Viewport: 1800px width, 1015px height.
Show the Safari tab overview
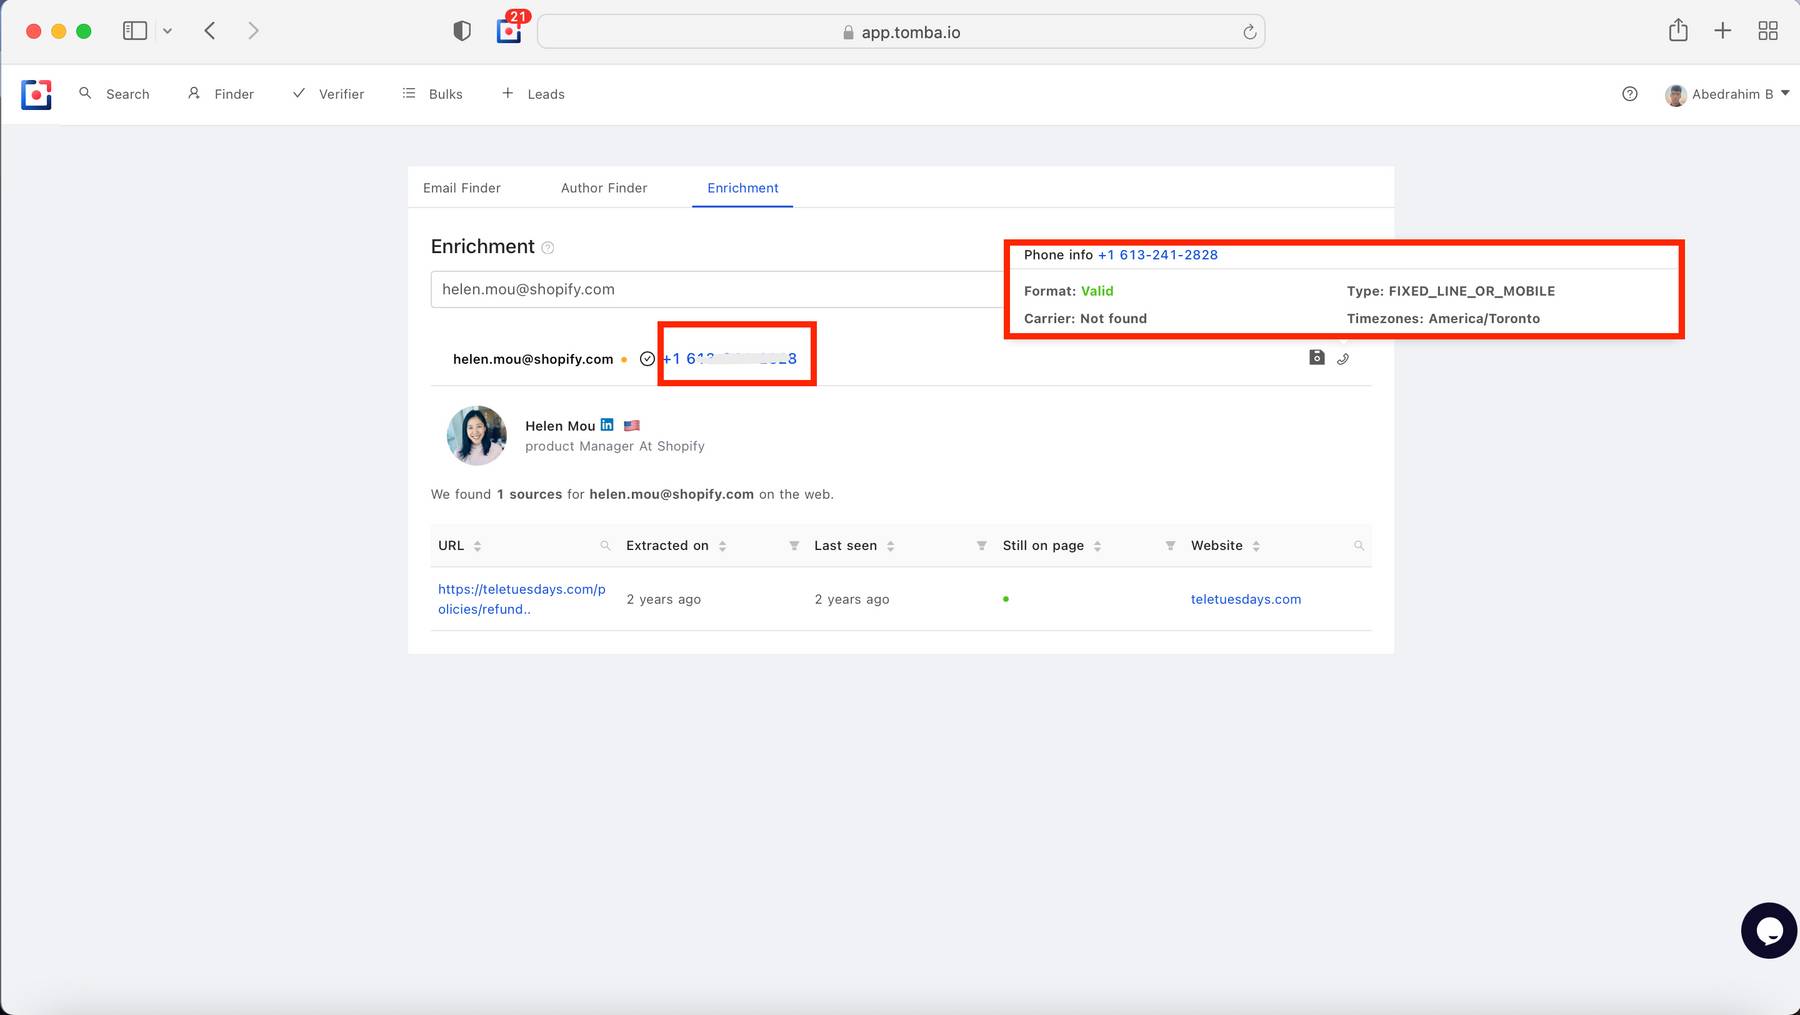pos(1768,31)
